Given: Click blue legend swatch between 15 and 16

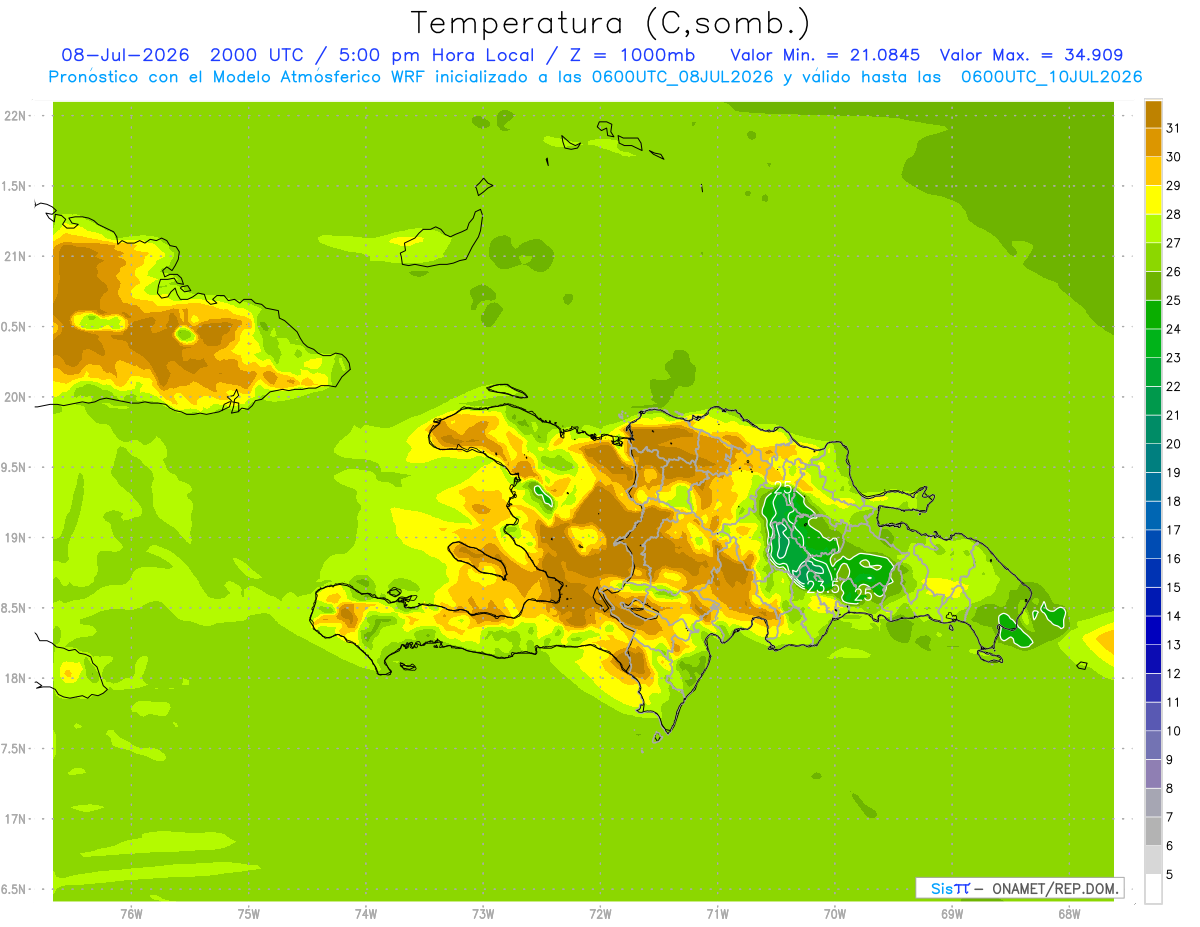Looking at the screenshot, I should 1153,573.
